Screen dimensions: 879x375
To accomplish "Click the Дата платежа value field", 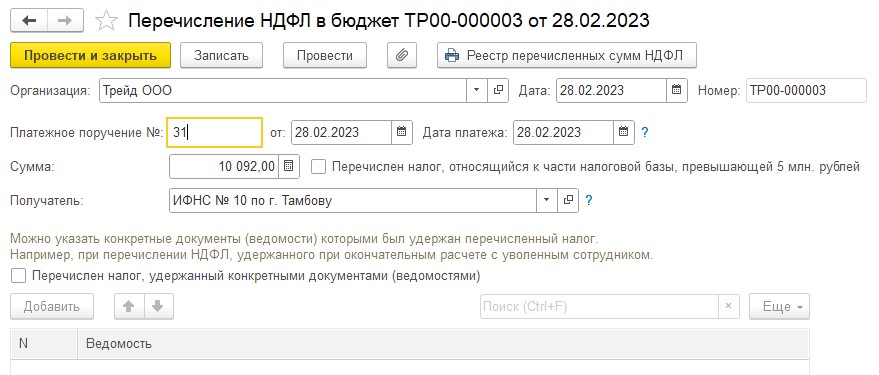I will point(563,132).
